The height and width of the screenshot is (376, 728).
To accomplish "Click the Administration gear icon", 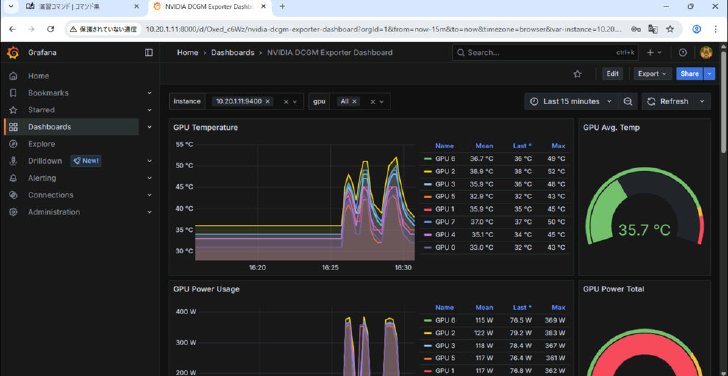I will pos(13,212).
